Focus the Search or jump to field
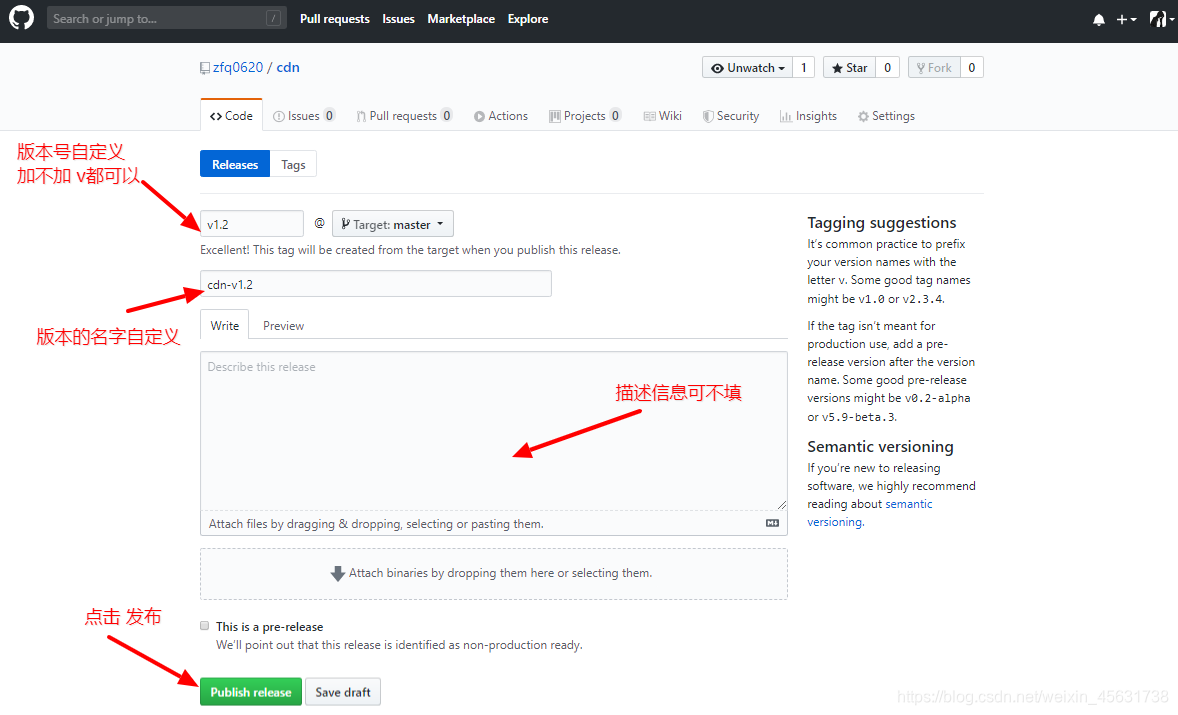 click(x=167, y=18)
